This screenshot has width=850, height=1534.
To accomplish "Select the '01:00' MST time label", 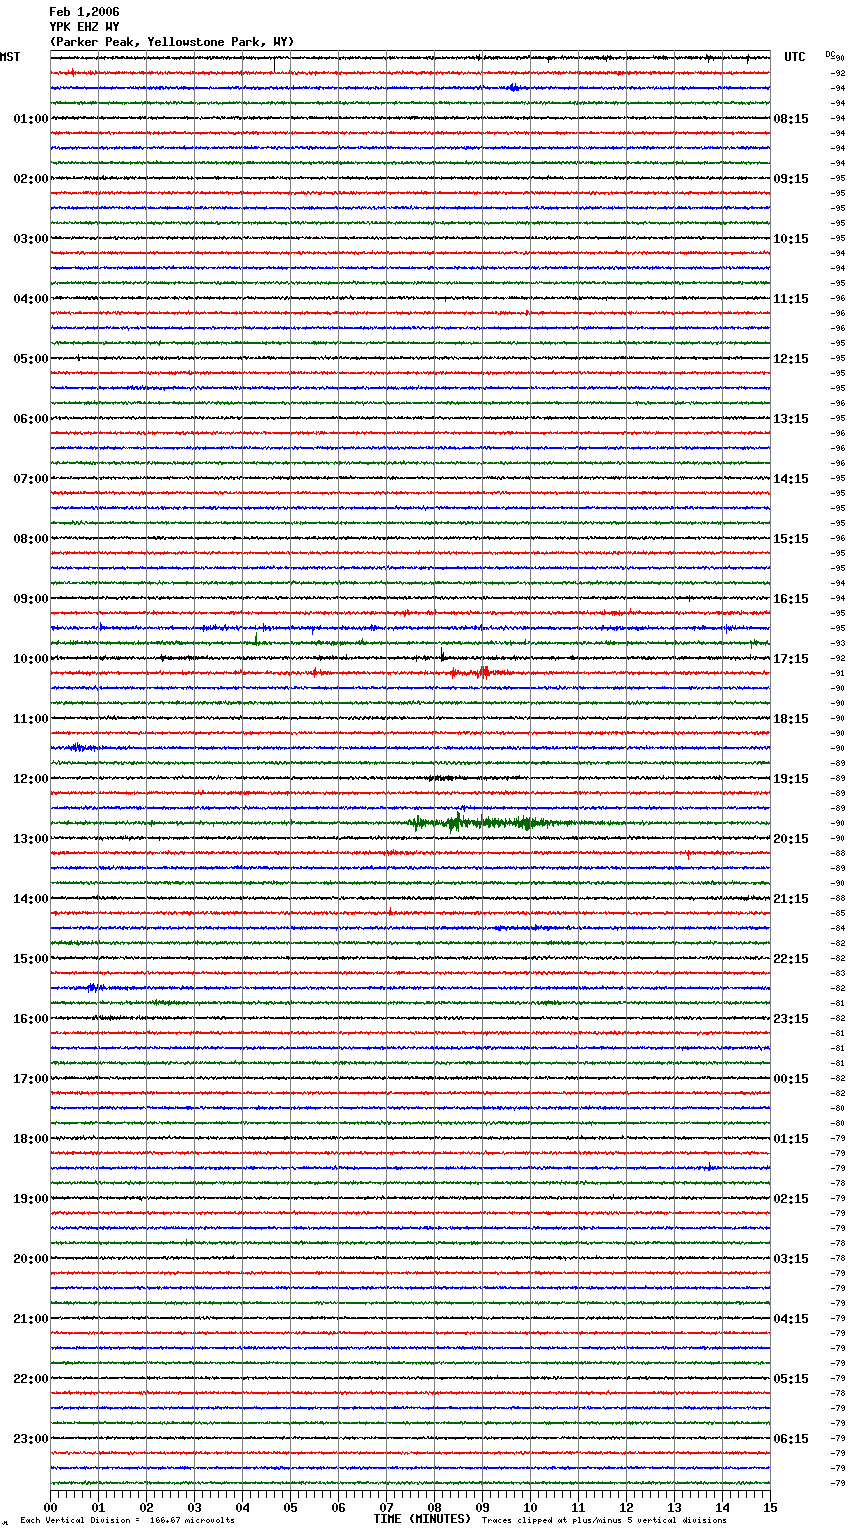I will pos(31,119).
